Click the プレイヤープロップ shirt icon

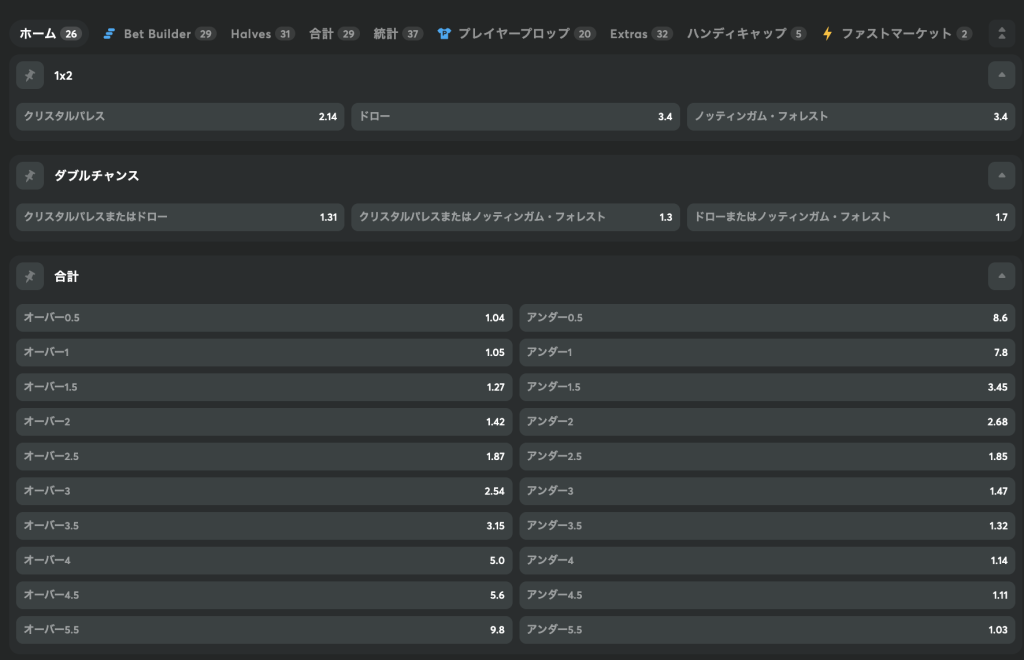click(444, 34)
